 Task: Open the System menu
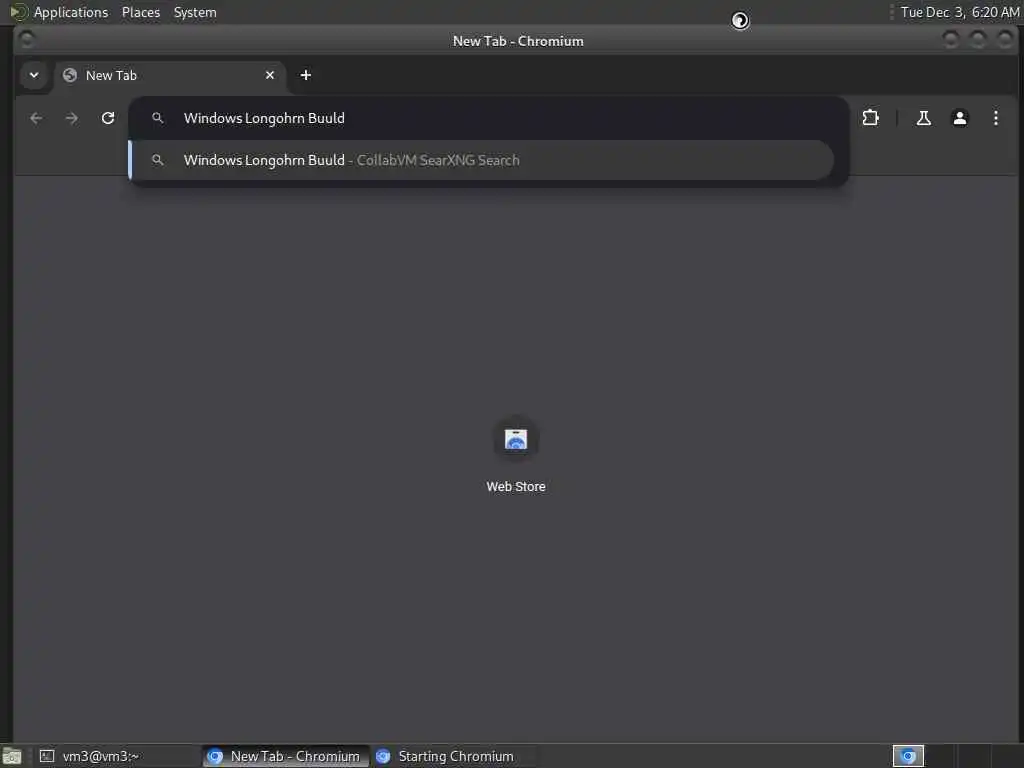click(x=195, y=12)
